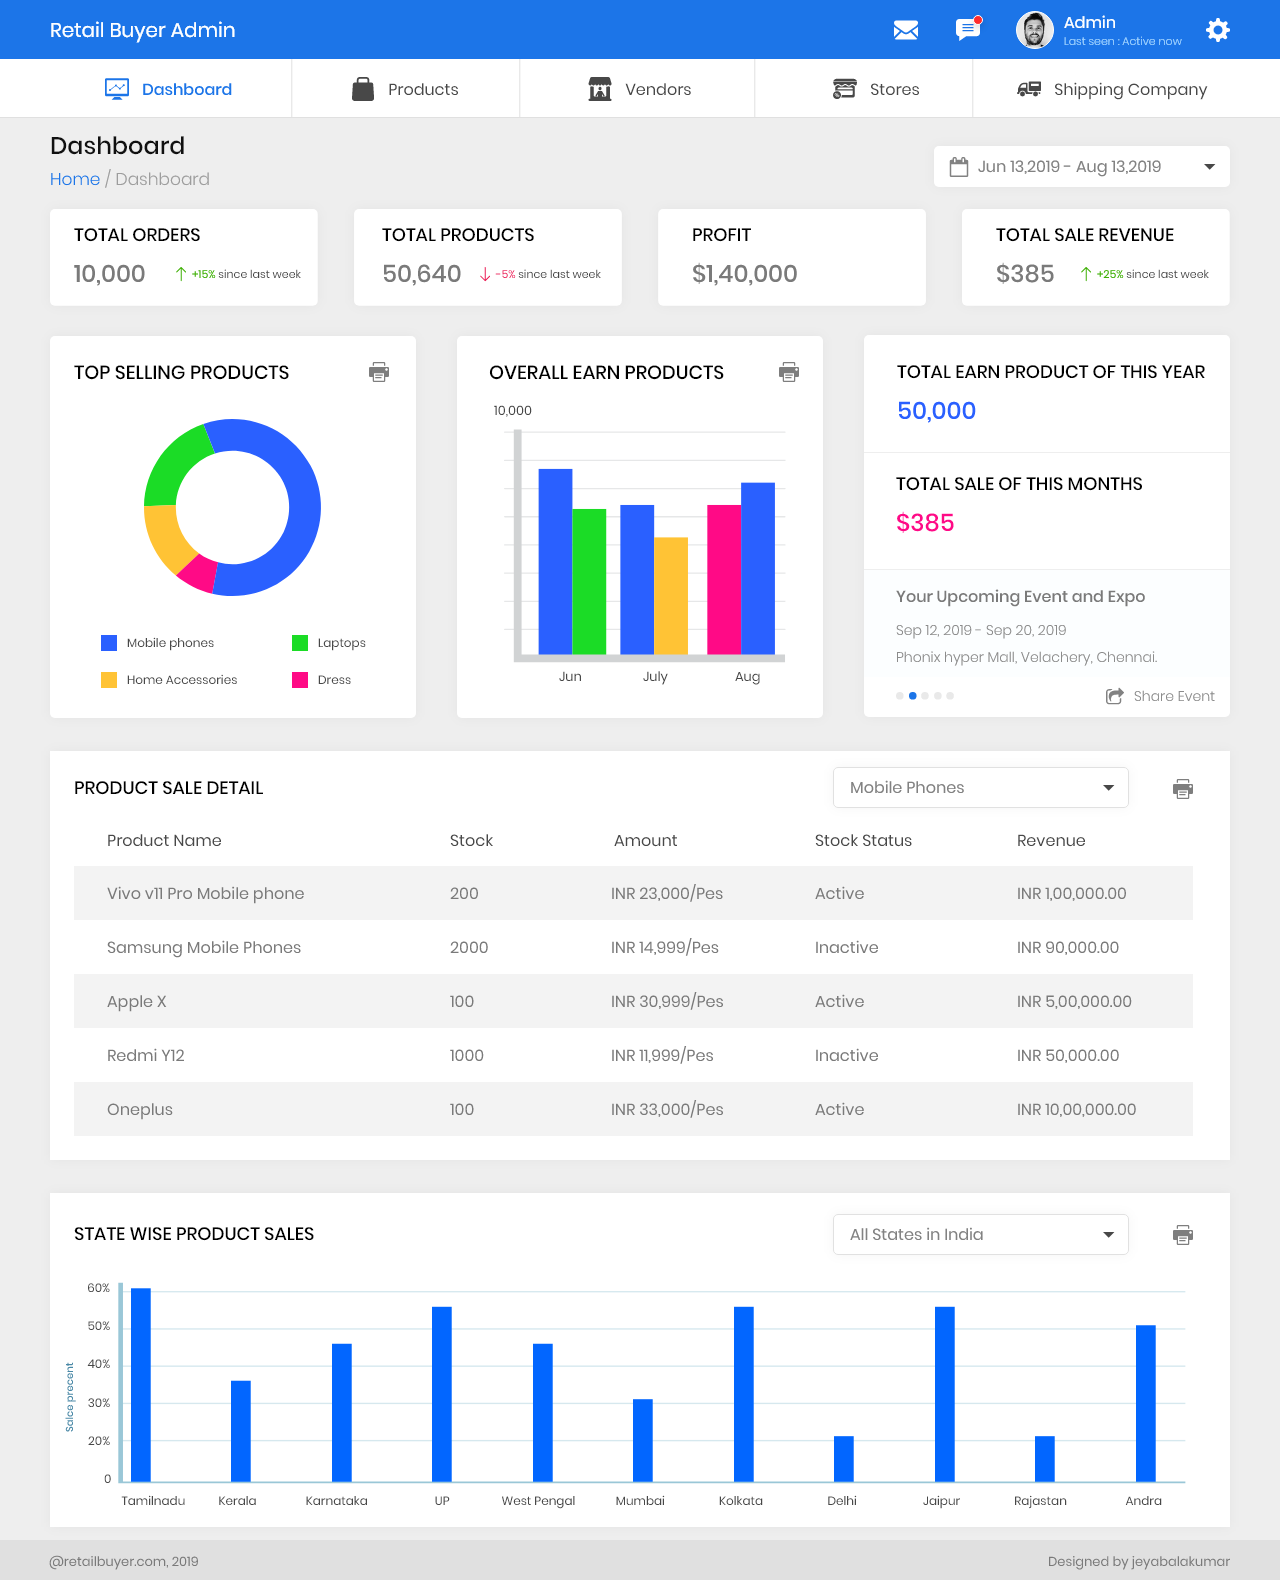Print the Top Selling Products chart
This screenshot has height=1580, width=1280.
(379, 372)
